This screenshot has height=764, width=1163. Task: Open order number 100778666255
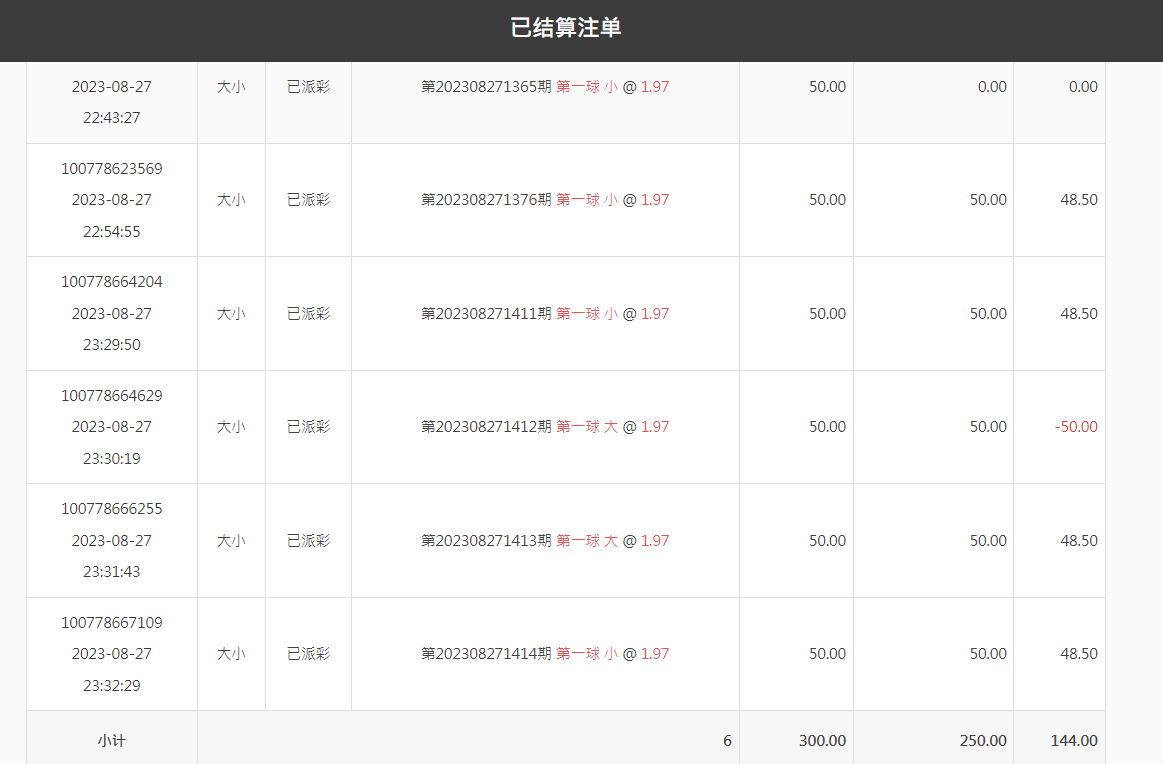112,509
